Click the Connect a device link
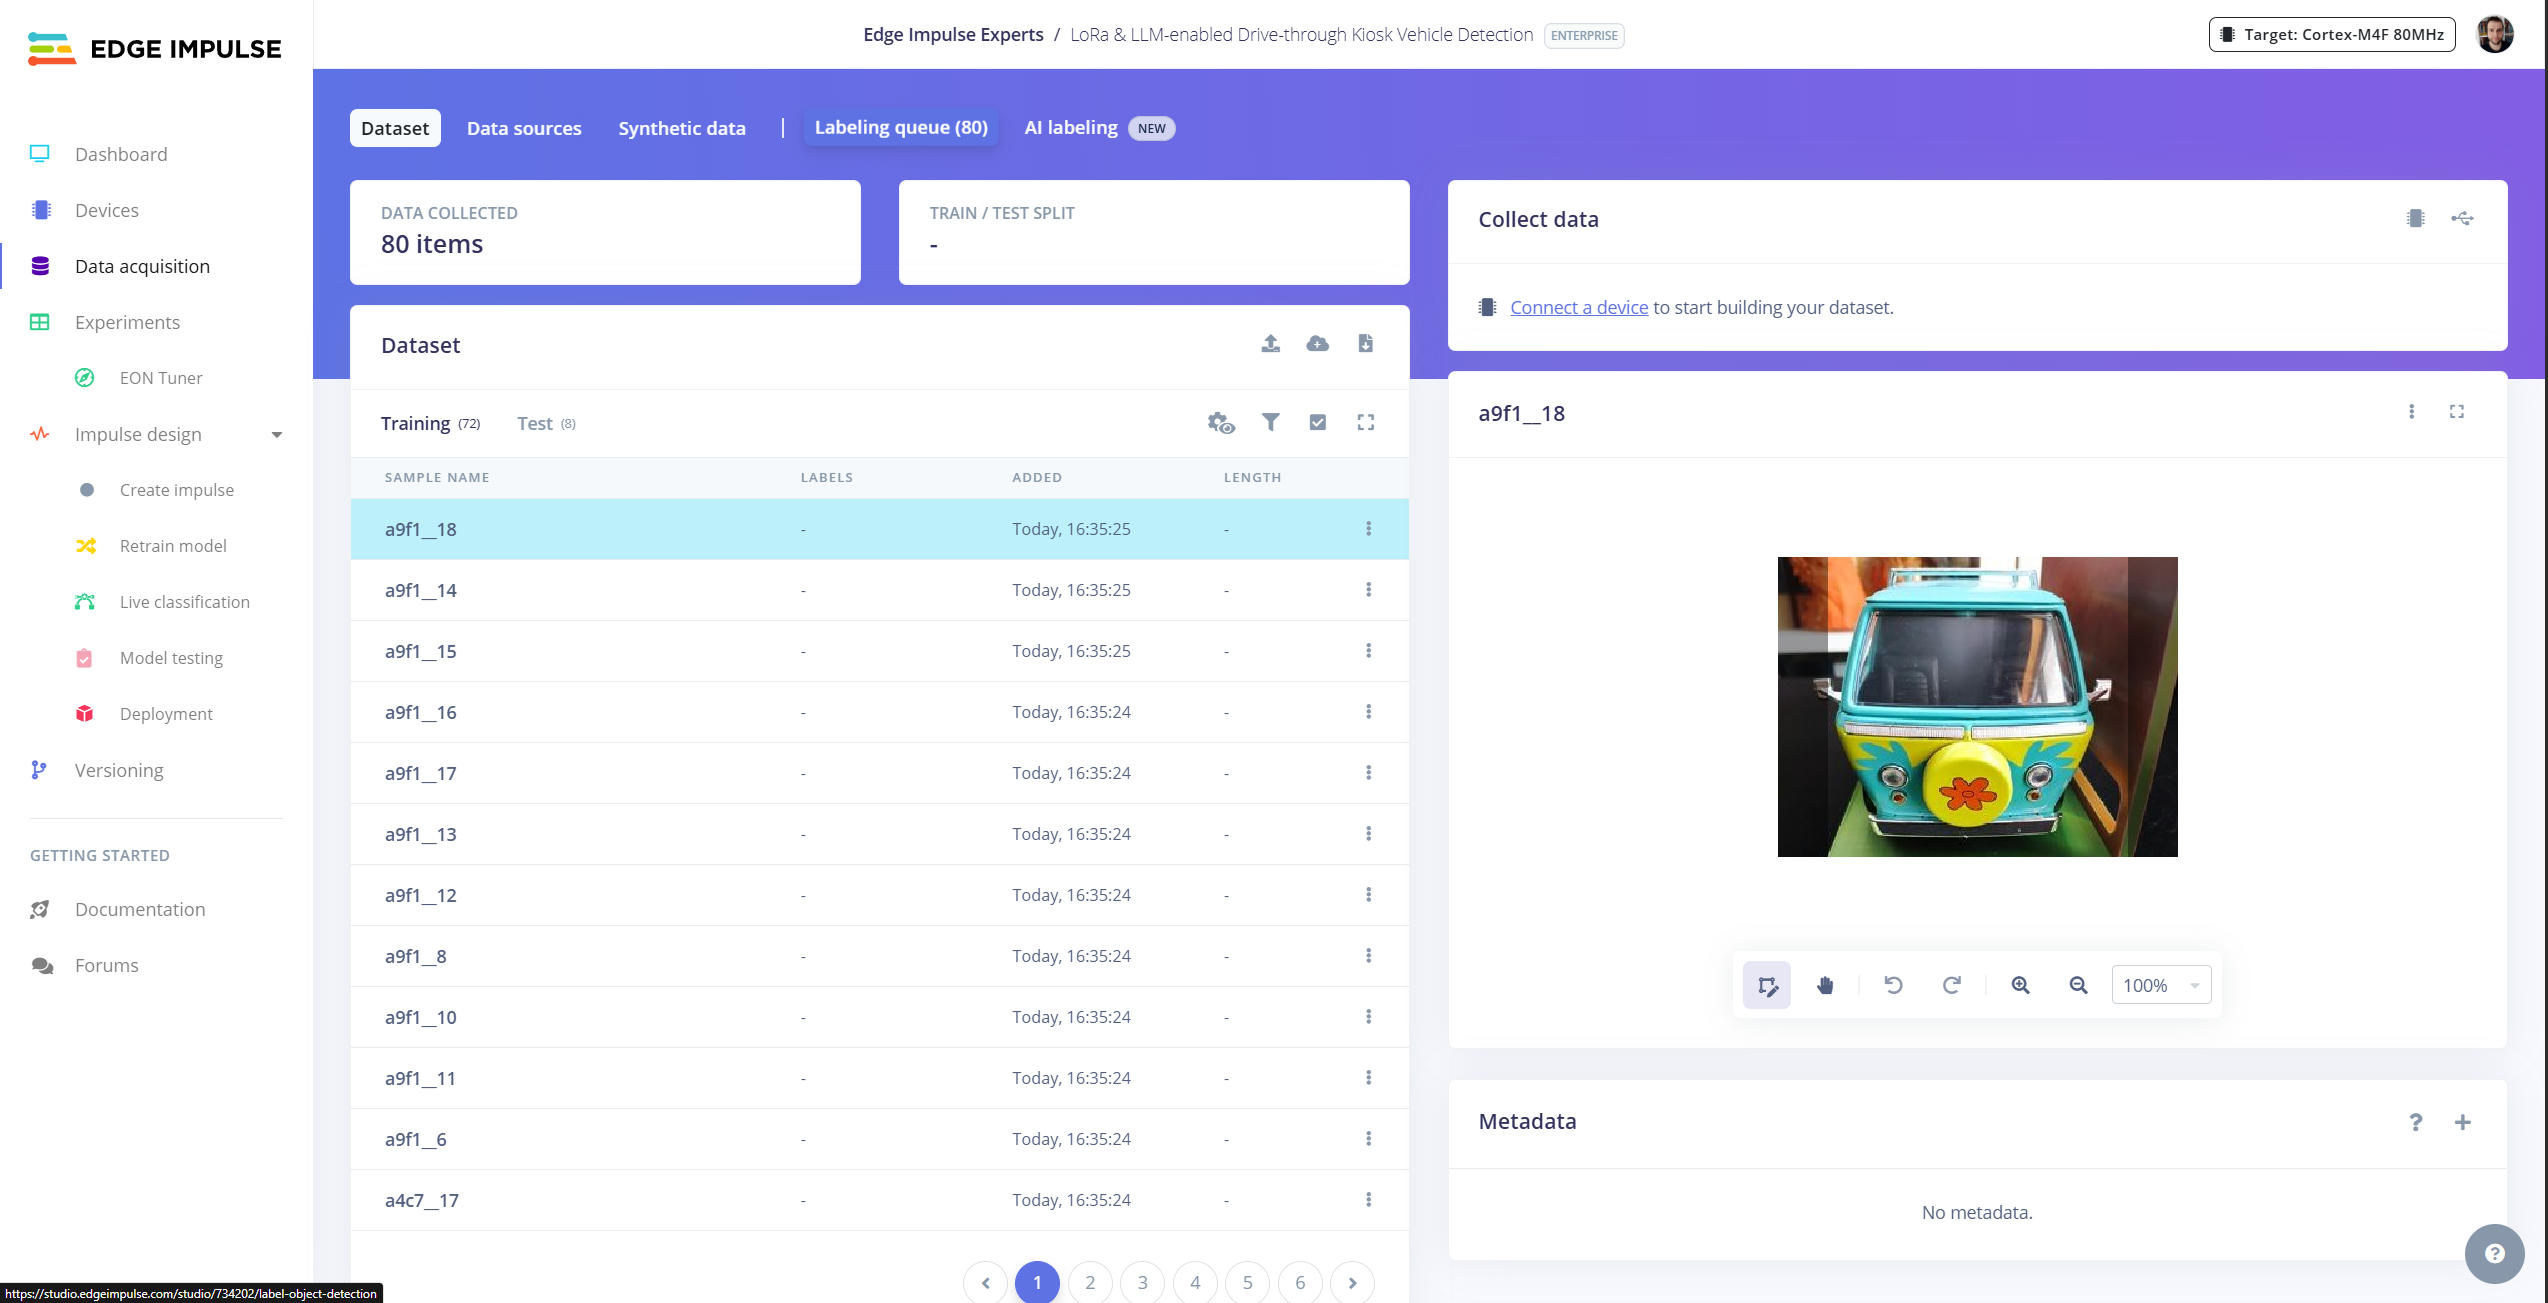 tap(1578, 308)
